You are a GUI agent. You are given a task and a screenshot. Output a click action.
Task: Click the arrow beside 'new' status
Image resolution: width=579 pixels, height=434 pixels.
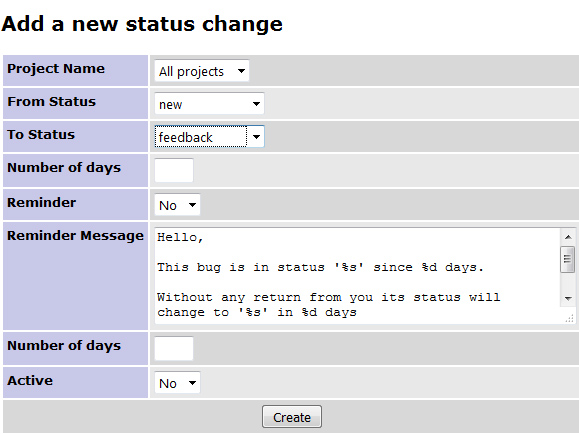tap(256, 104)
